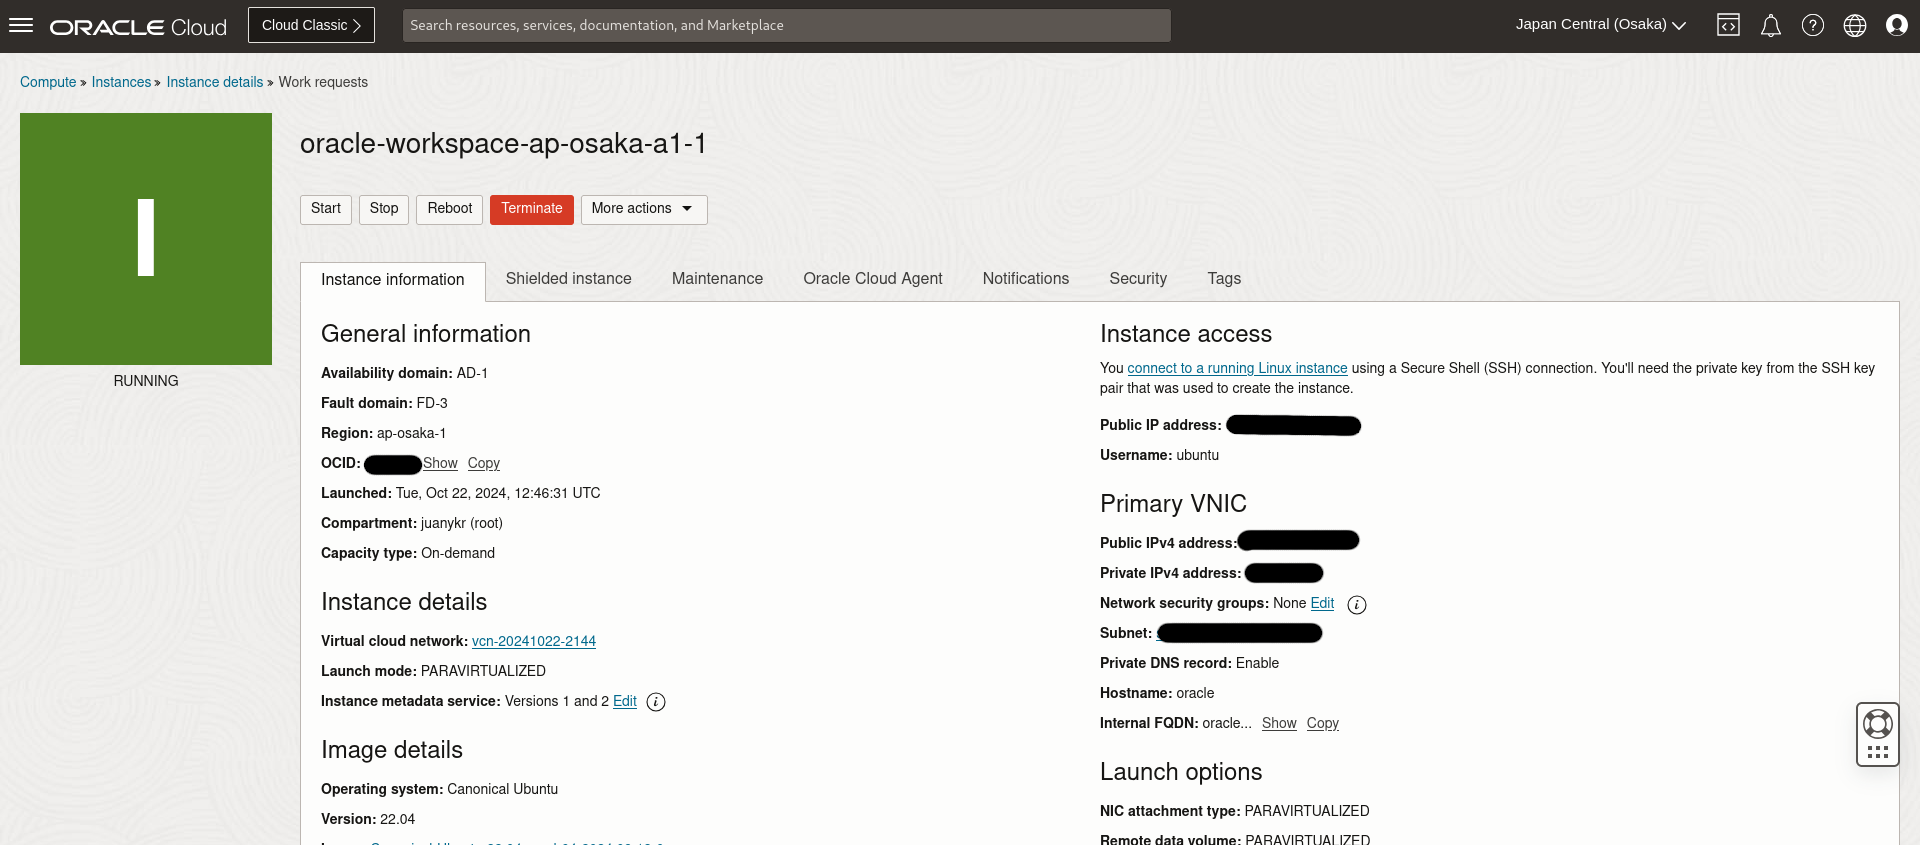Switch to the Instance information tab

(x=393, y=280)
